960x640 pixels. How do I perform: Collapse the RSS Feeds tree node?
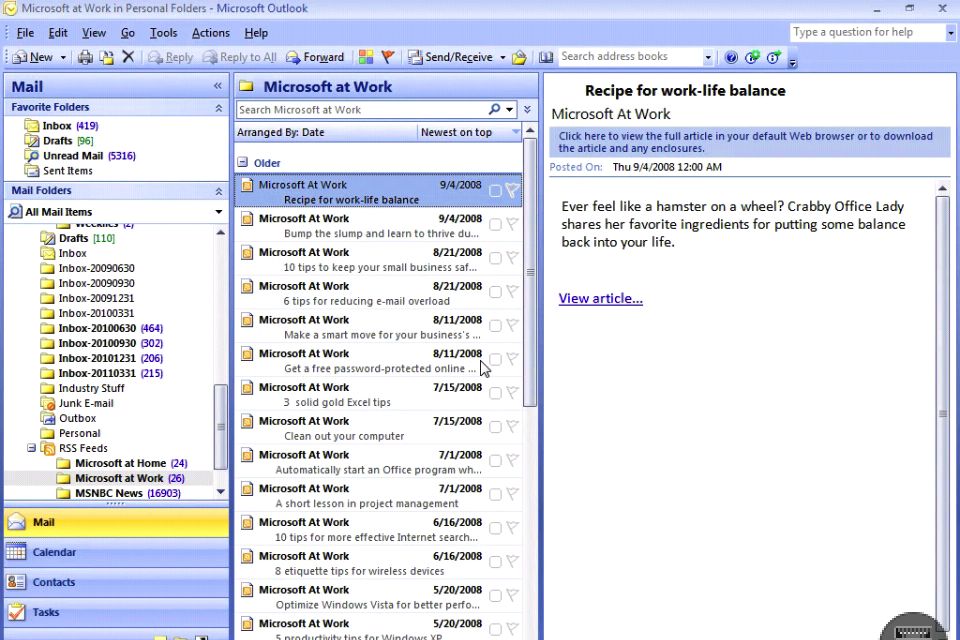(31, 448)
